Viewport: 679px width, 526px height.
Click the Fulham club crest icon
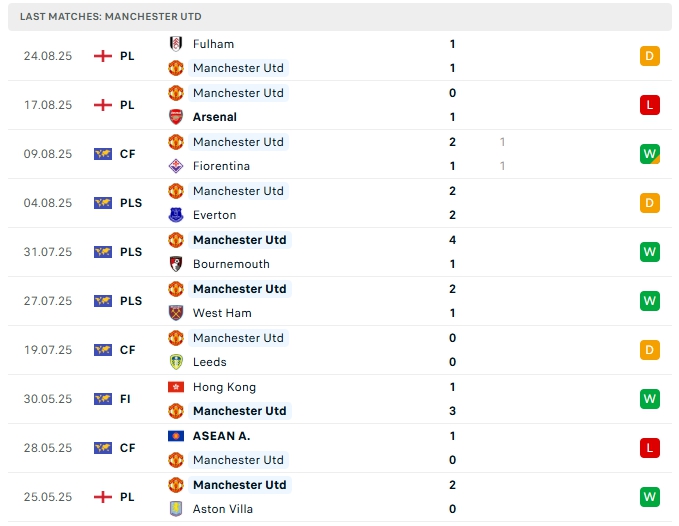pyautogui.click(x=176, y=44)
